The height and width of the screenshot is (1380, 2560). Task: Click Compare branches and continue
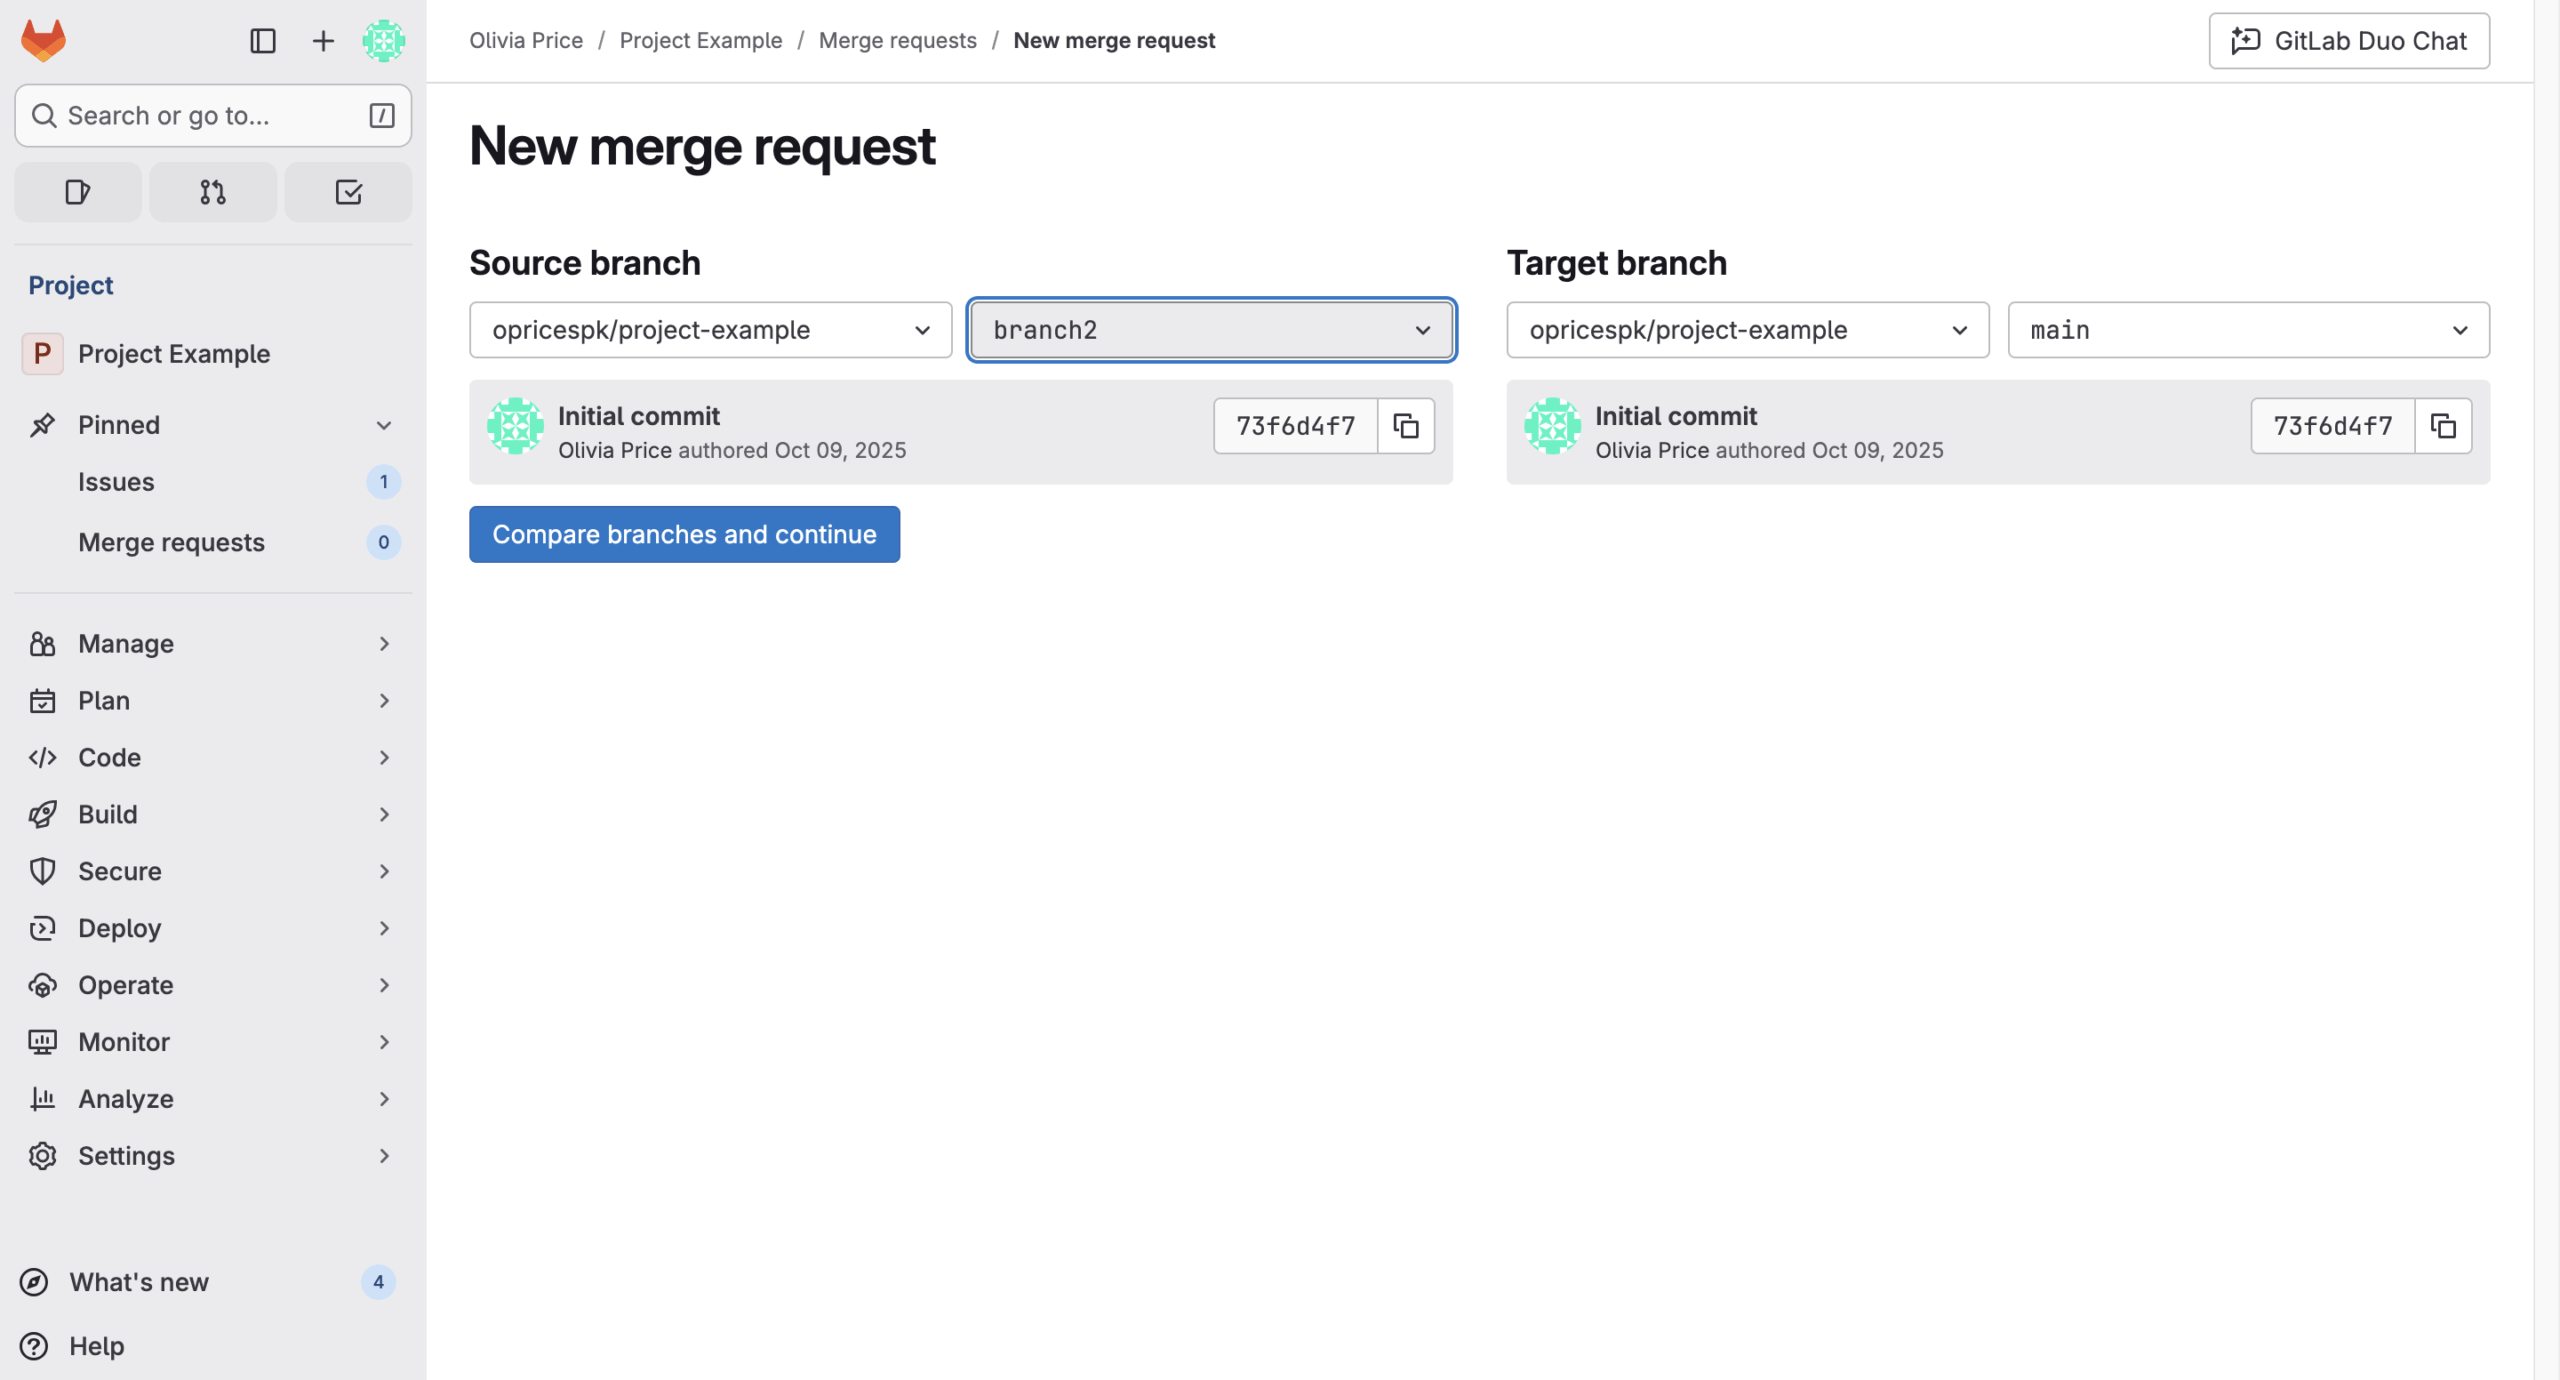point(684,535)
